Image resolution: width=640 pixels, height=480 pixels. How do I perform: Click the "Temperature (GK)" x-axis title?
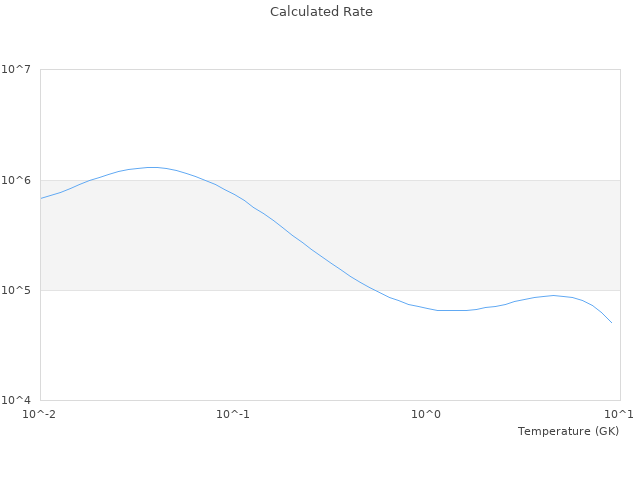(568, 431)
